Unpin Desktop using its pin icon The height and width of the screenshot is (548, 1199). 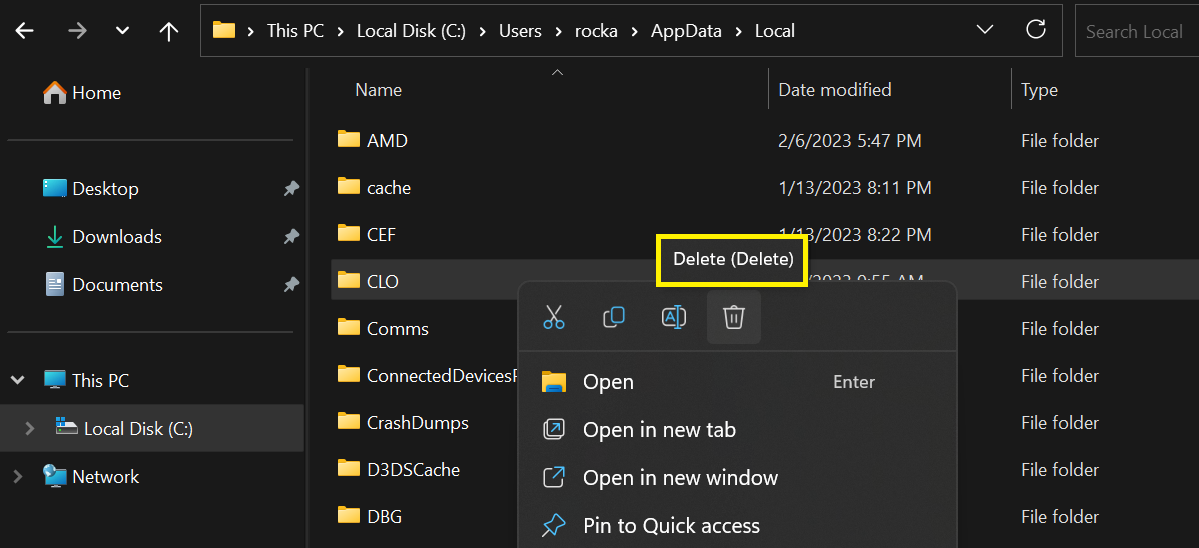pos(291,189)
